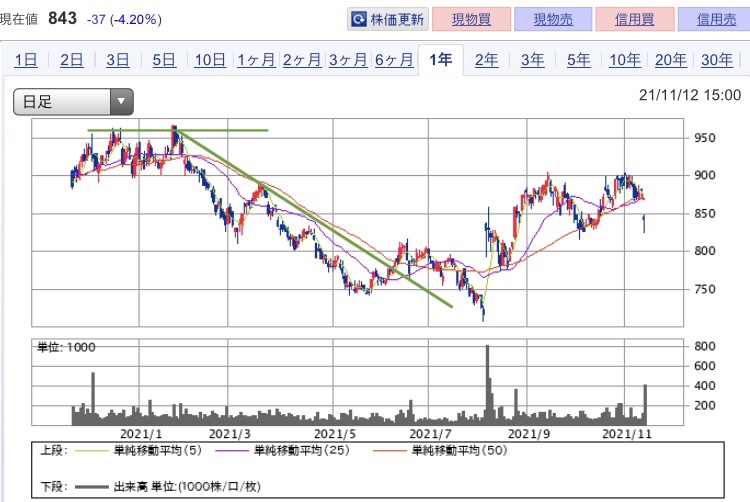Click the 2021/1 axis label
This screenshot has height=502, width=750.
click(141, 434)
